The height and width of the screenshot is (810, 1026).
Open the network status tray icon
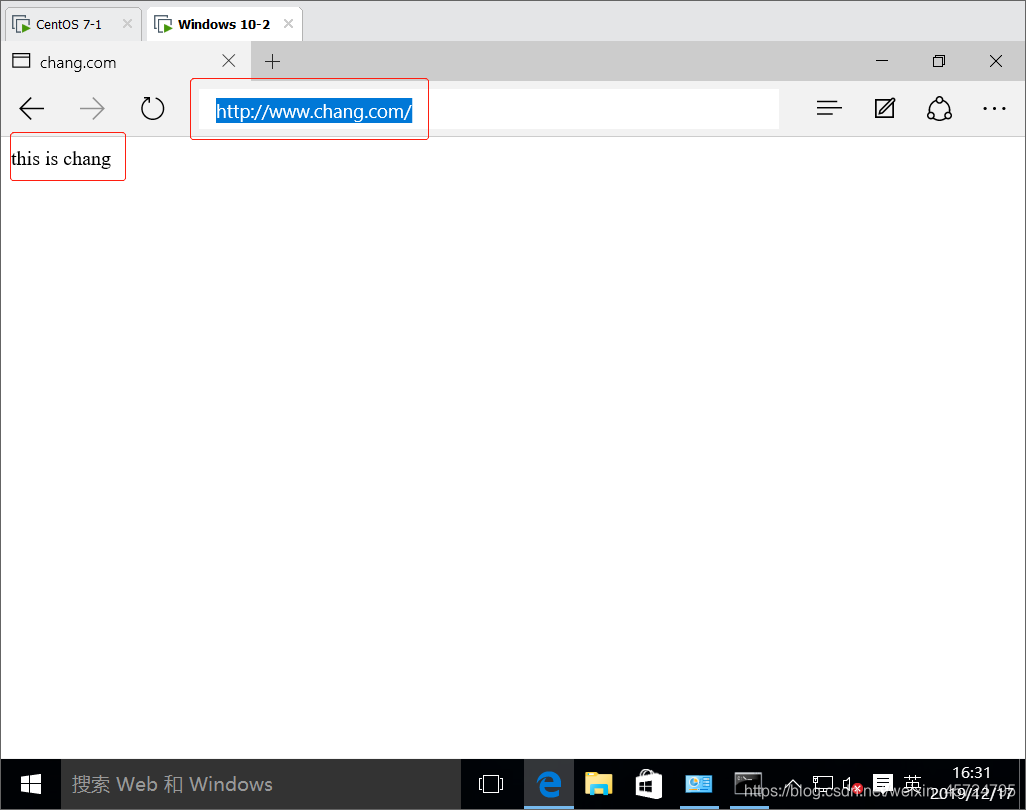click(823, 784)
